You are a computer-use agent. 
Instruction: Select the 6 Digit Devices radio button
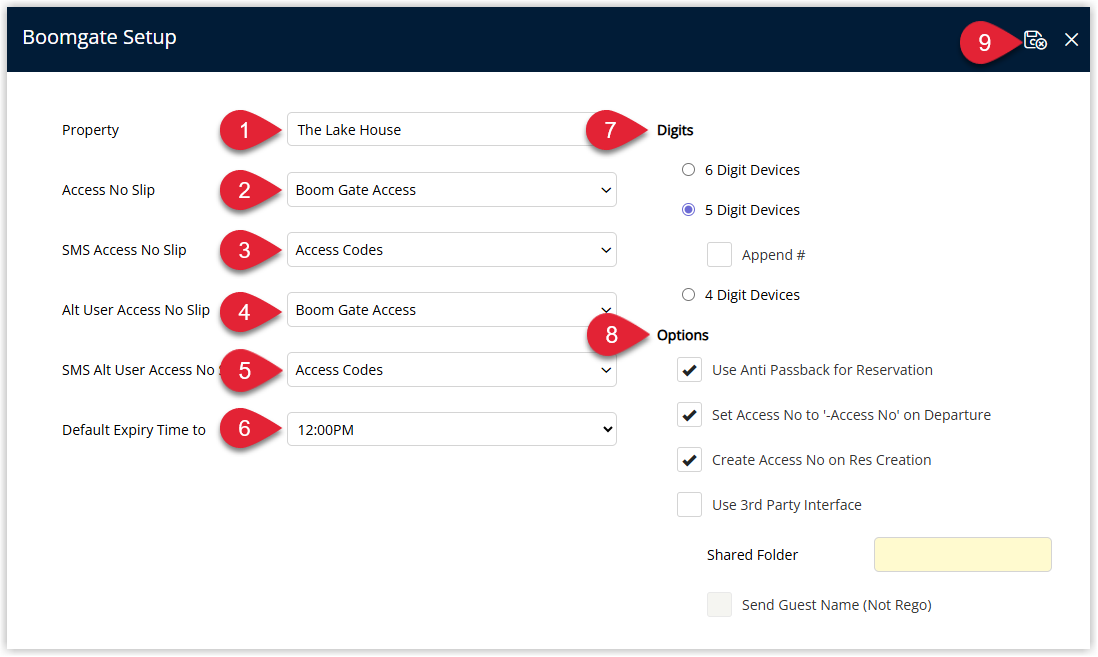(x=688, y=170)
